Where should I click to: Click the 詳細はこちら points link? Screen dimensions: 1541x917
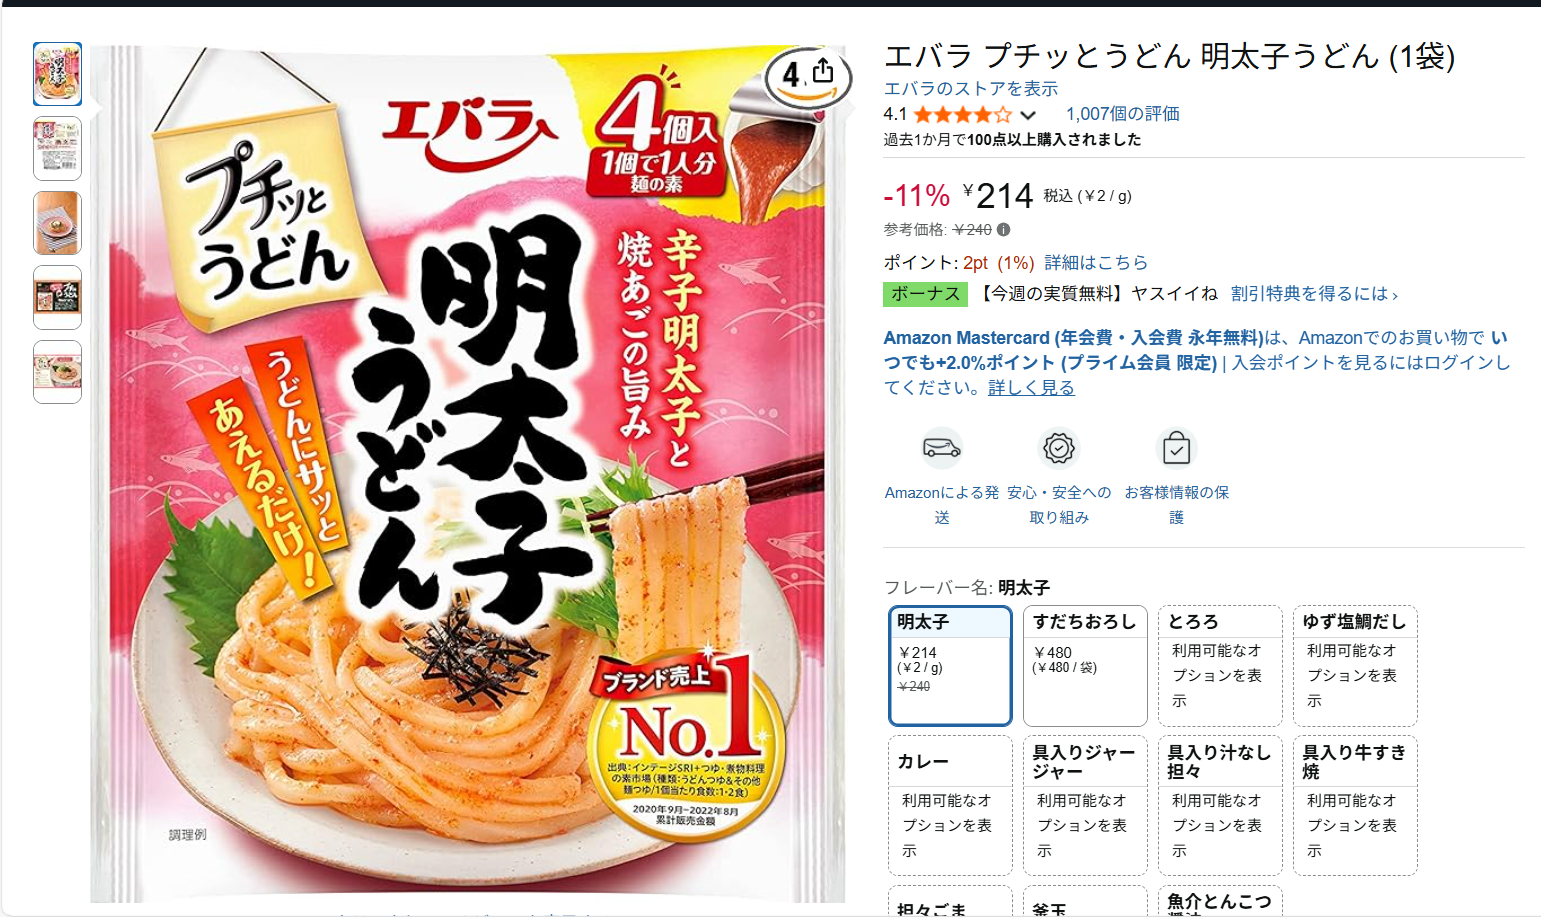coord(1096,263)
